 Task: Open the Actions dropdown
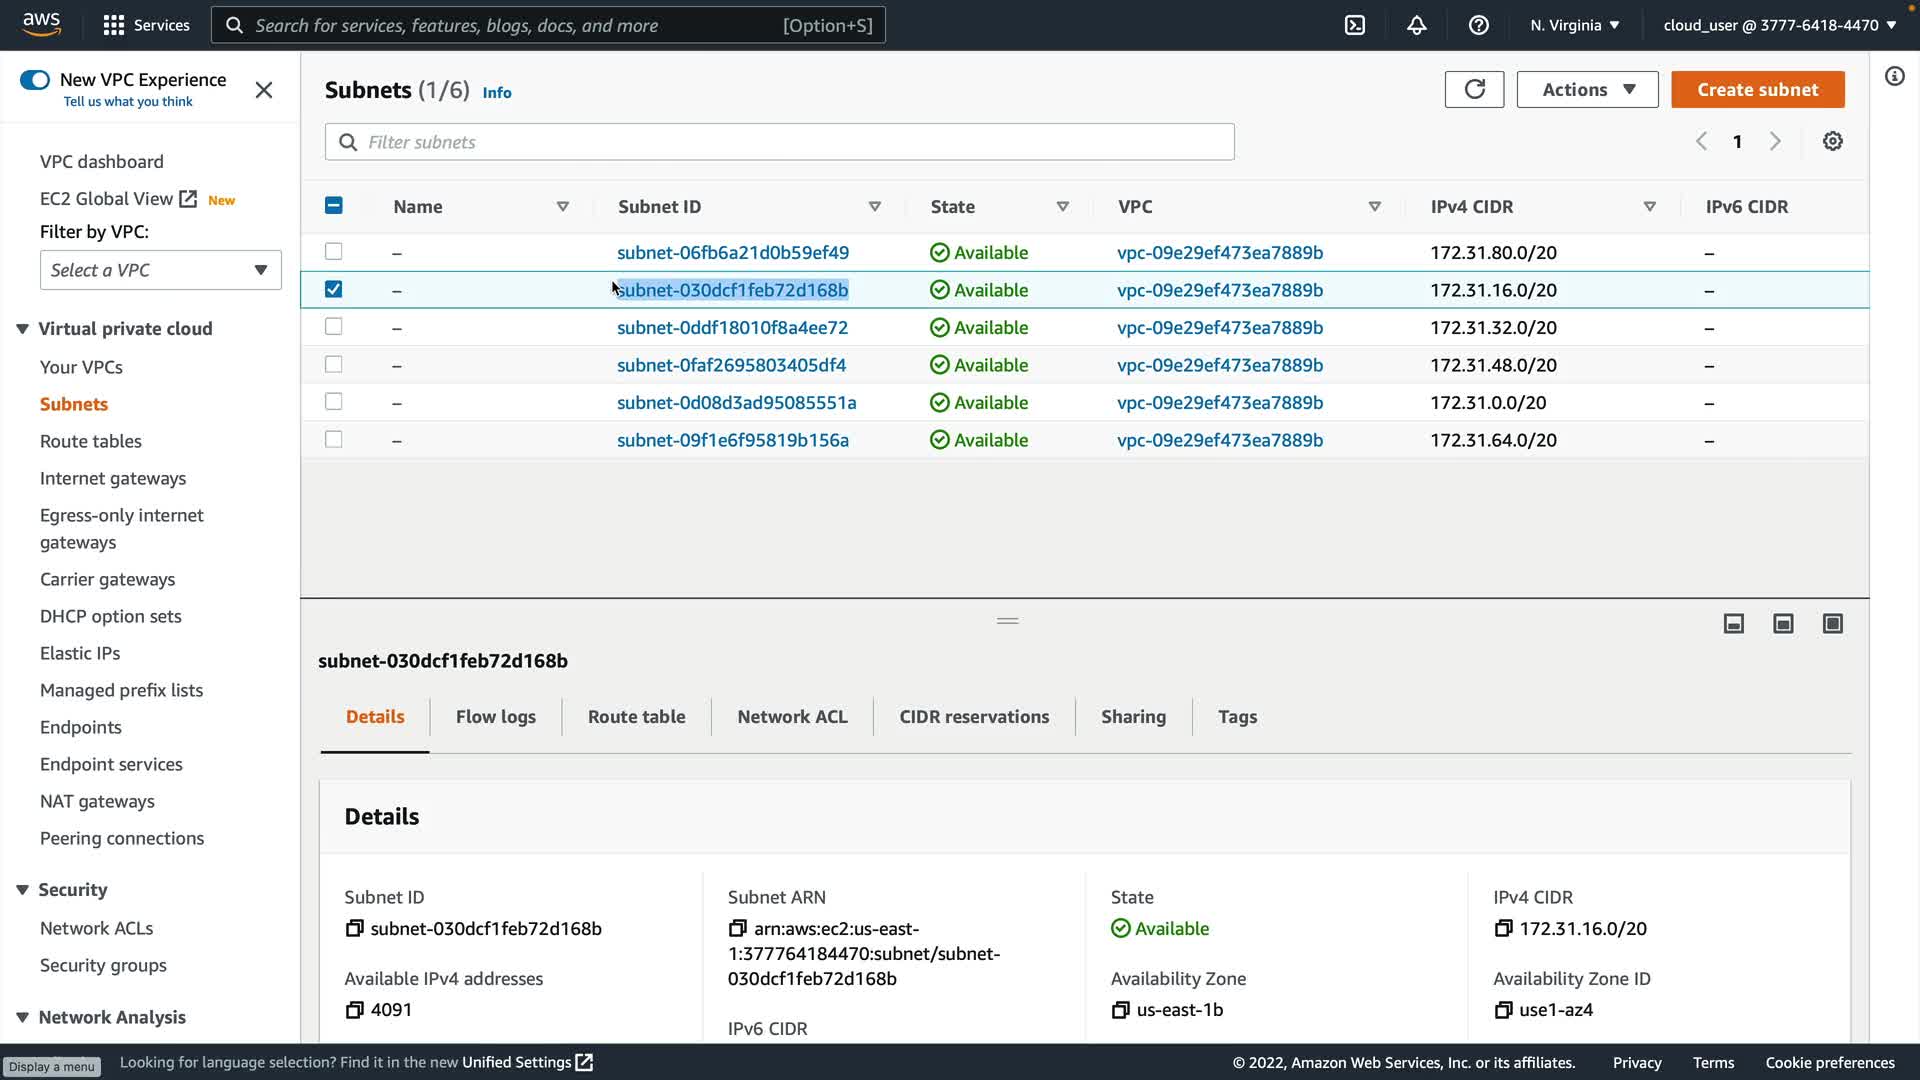1587,89
